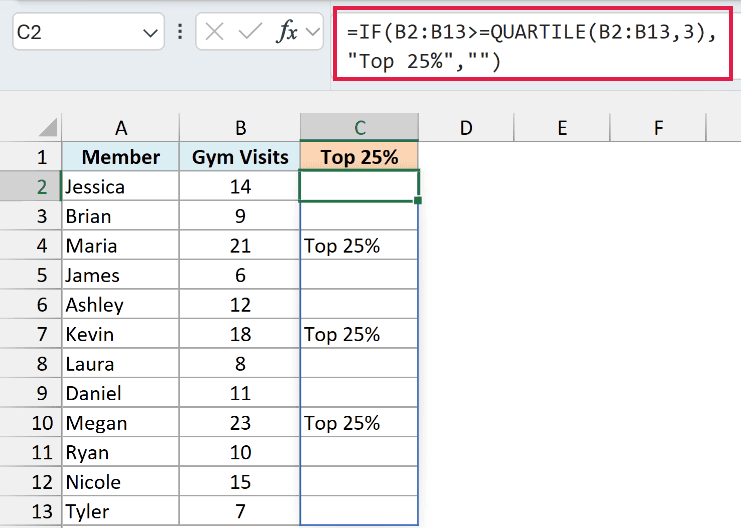Image resolution: width=741 pixels, height=528 pixels.
Task: Open the Insert Function fx icon
Action: tap(287, 32)
